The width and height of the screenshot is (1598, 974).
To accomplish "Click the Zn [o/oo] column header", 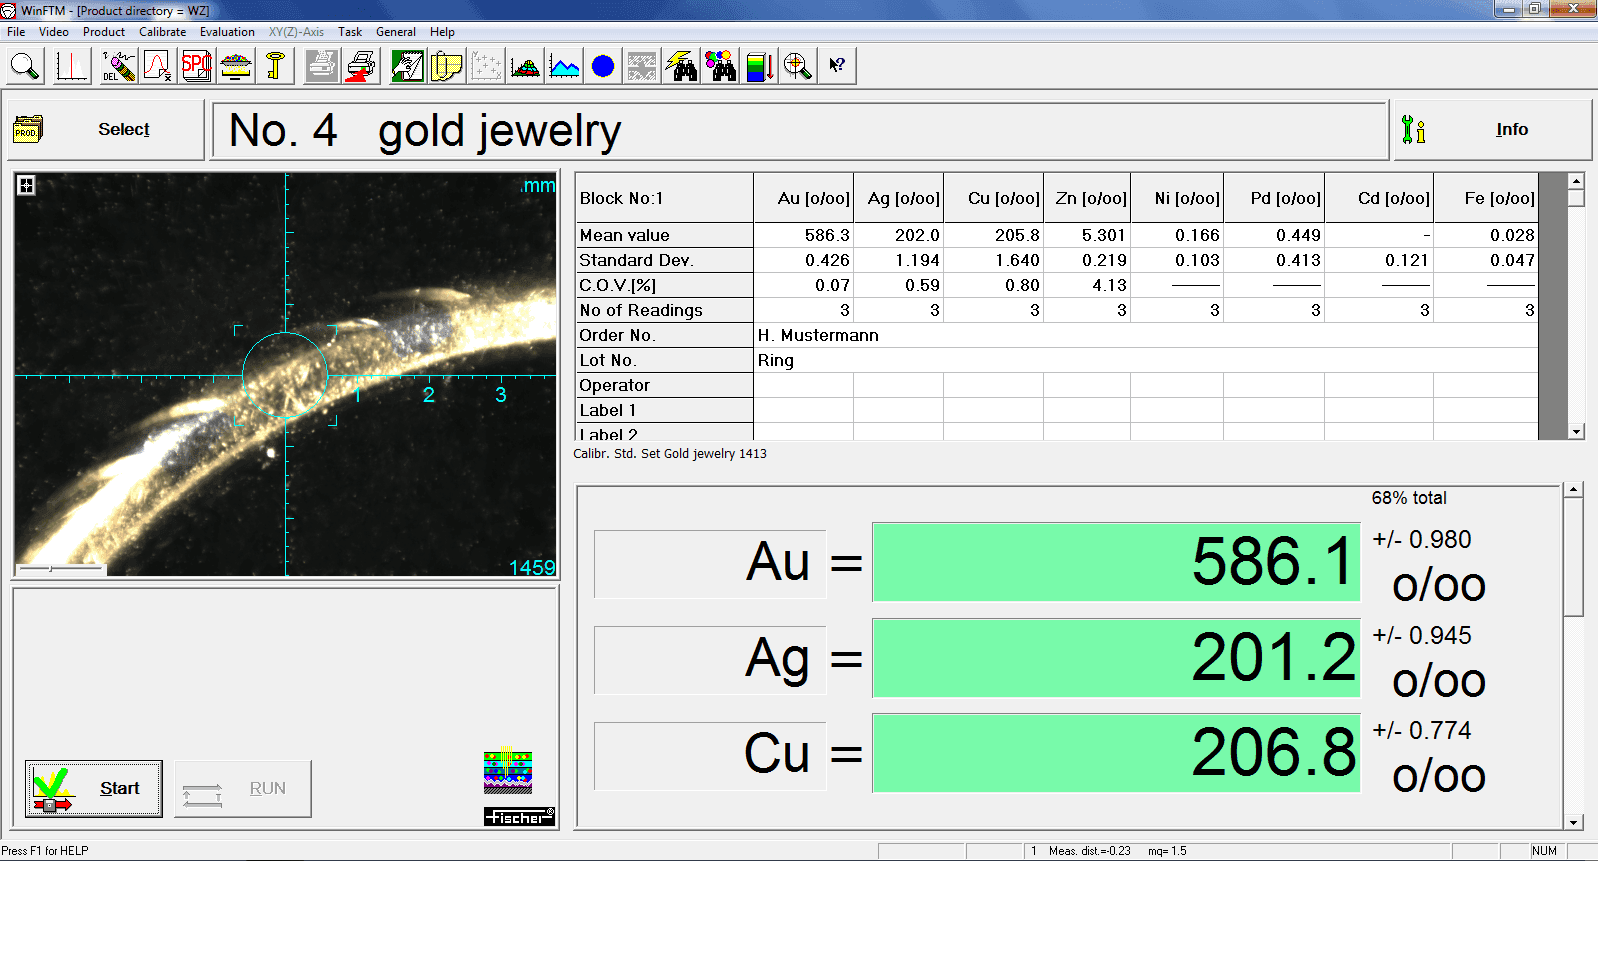I will (1087, 198).
